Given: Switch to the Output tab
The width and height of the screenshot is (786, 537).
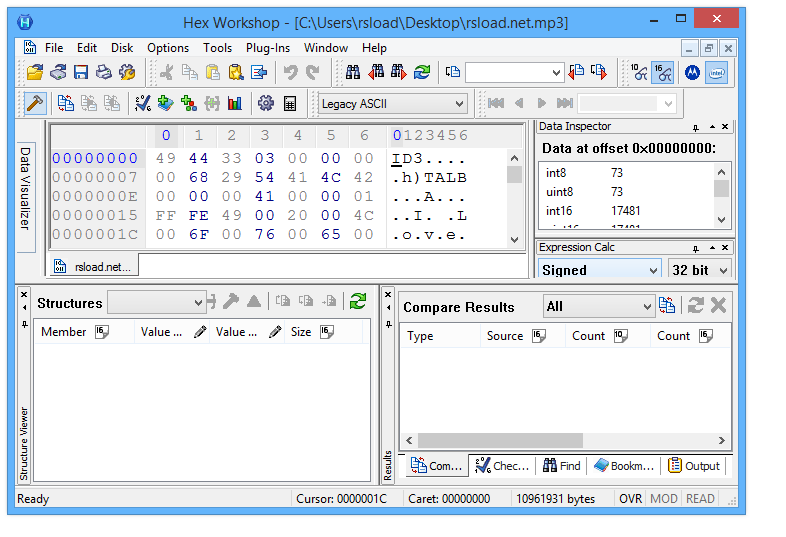Looking at the screenshot, I should click(694, 466).
